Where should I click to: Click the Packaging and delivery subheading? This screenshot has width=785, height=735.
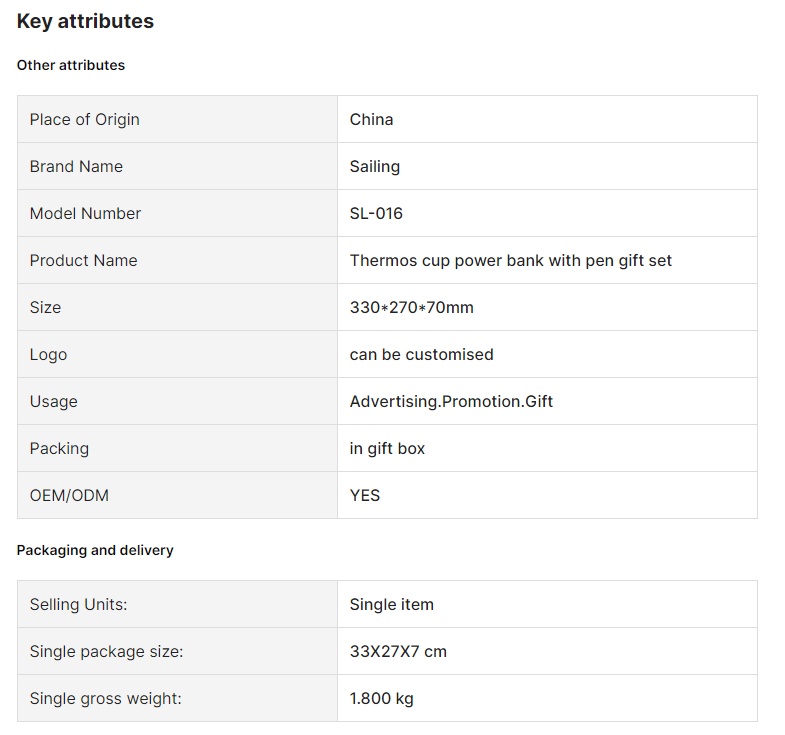pyautogui.click(x=95, y=550)
